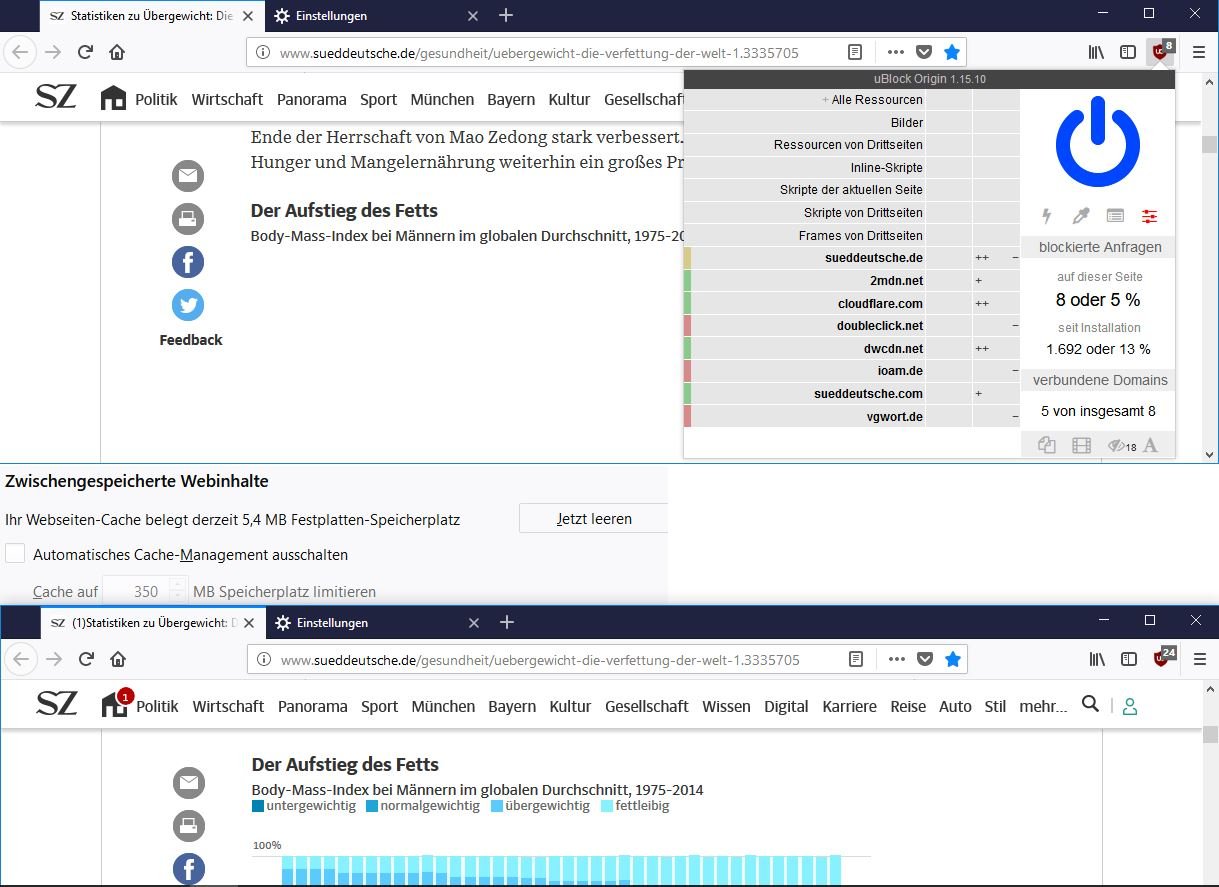Screen dimensions: 1219x887
Task: Click the cache size spinner arrows
Action: (x=177, y=591)
